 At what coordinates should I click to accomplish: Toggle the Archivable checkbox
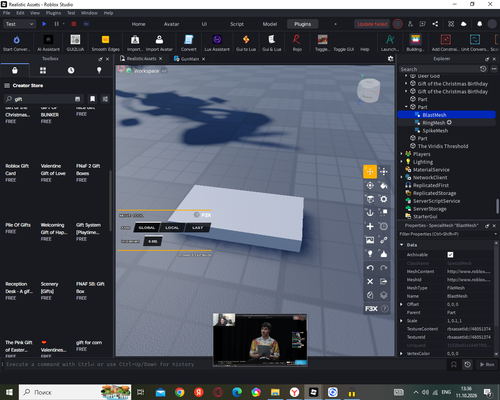[450, 255]
